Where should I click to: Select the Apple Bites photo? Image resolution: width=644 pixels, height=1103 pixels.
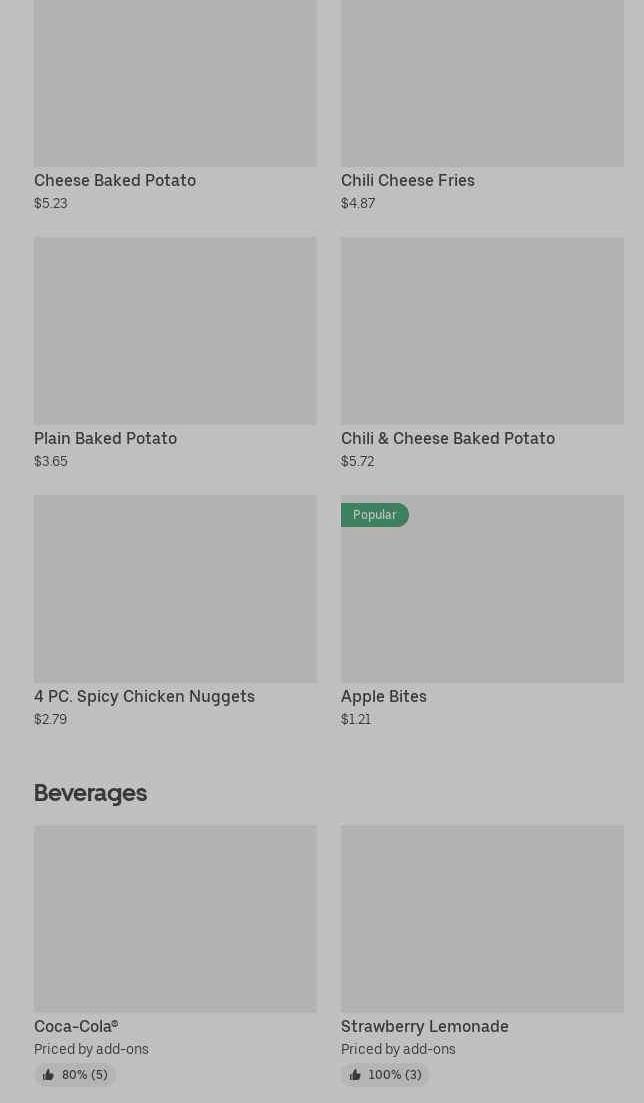point(482,600)
